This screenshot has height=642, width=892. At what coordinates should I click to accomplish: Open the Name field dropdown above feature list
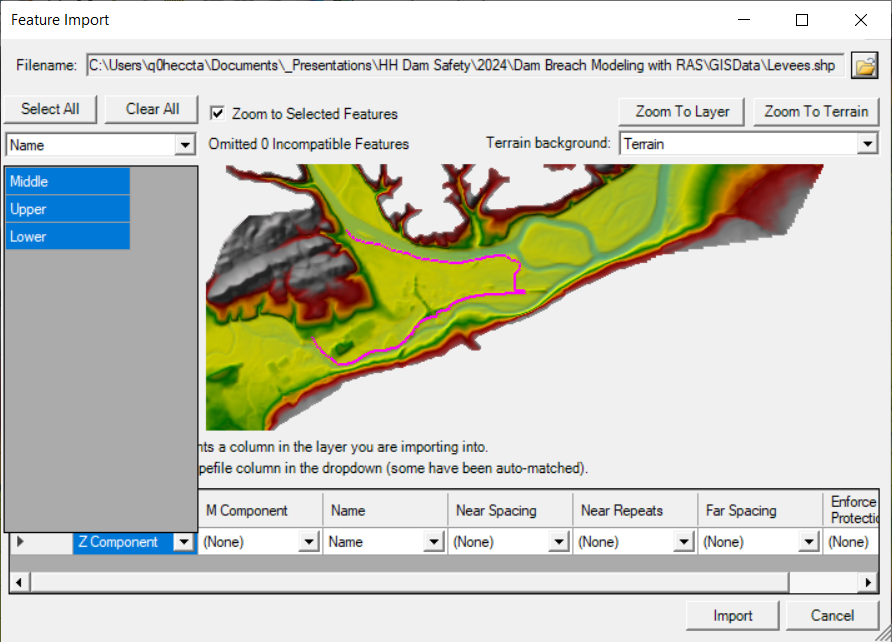[185, 145]
